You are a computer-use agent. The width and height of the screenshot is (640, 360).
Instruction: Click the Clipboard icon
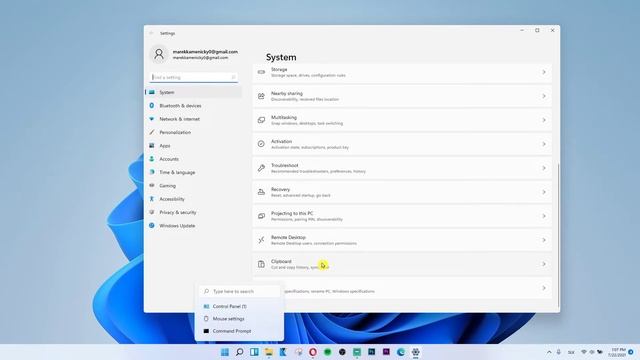pyautogui.click(x=261, y=264)
